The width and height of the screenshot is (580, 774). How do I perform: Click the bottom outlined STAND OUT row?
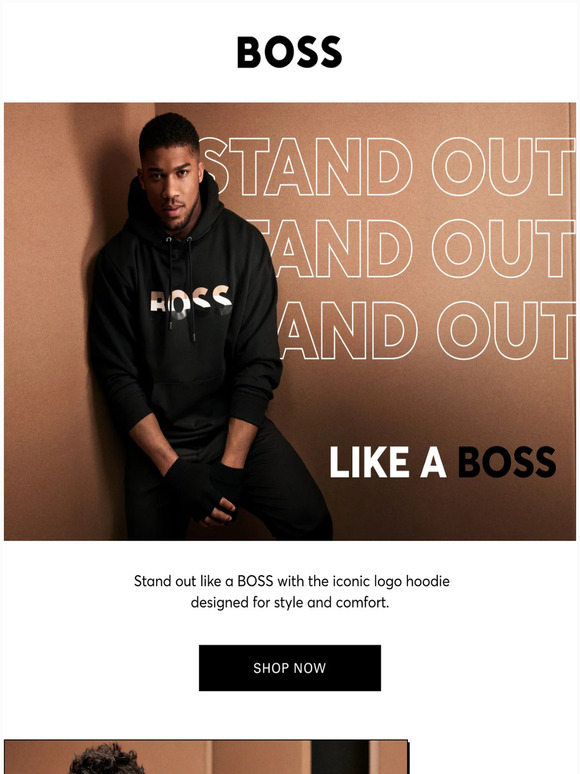[x=425, y=330]
